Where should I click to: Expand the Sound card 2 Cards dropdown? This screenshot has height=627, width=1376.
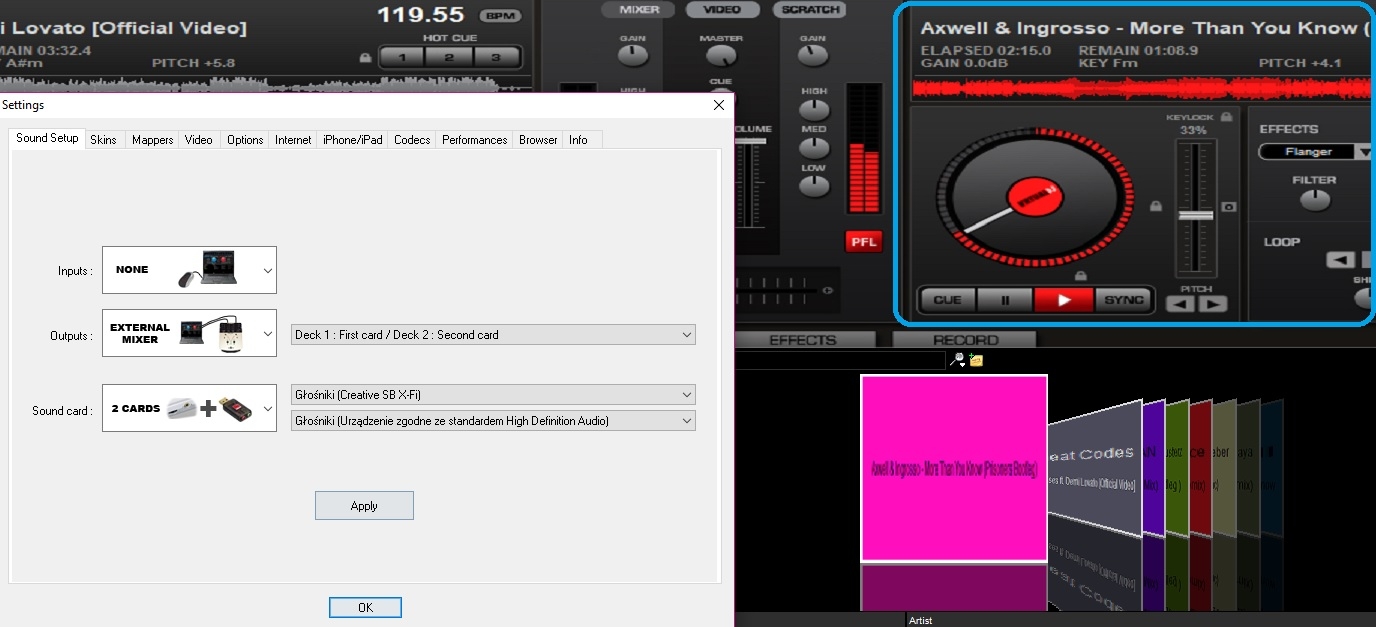(x=189, y=408)
